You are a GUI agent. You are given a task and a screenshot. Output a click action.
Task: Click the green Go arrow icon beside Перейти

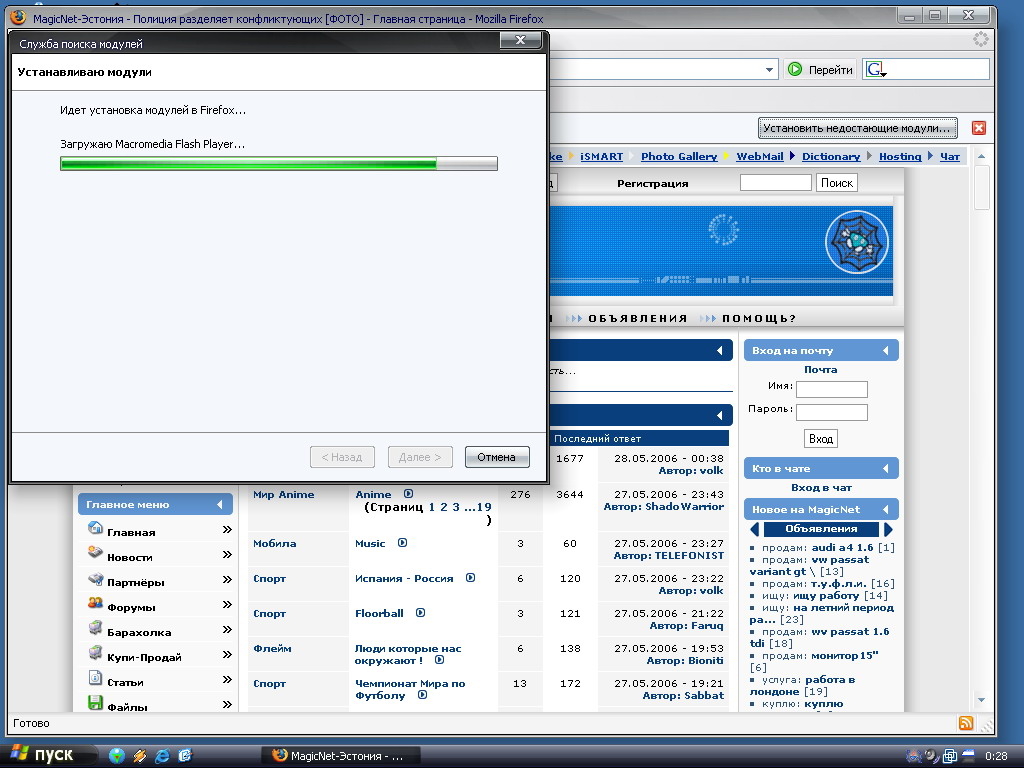coord(795,69)
